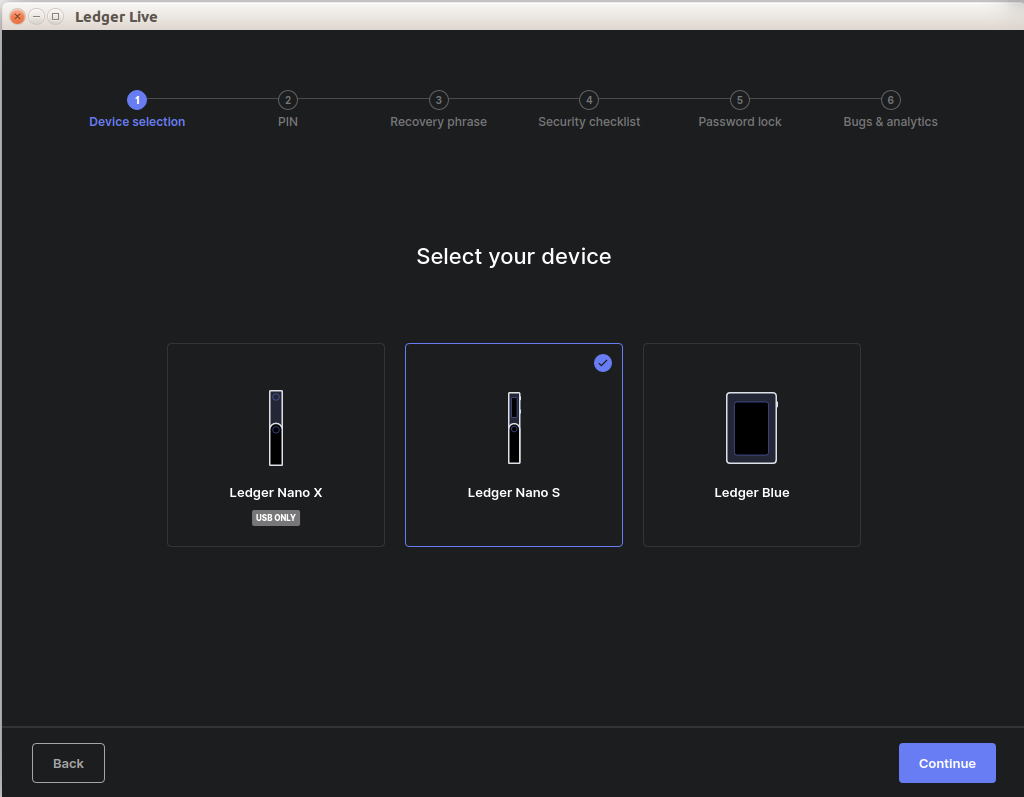This screenshot has height=797, width=1024.
Task: Click the Continue button
Action: tap(947, 763)
